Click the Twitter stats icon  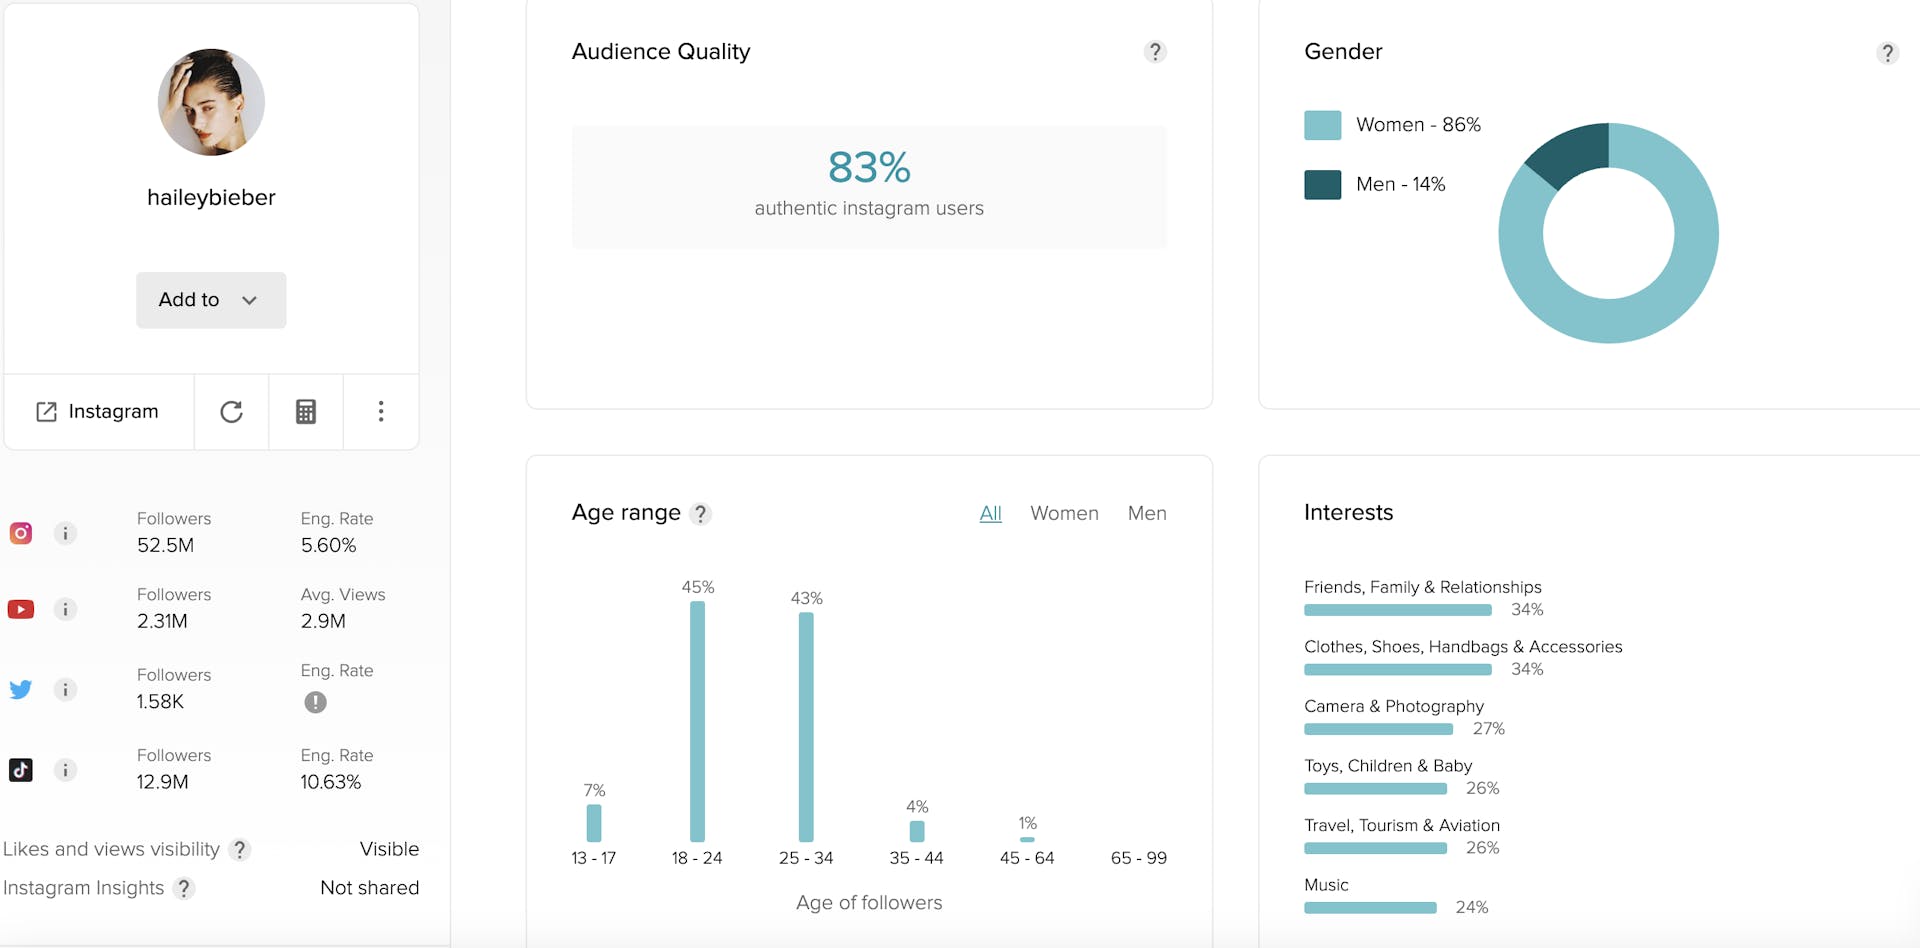point(20,689)
